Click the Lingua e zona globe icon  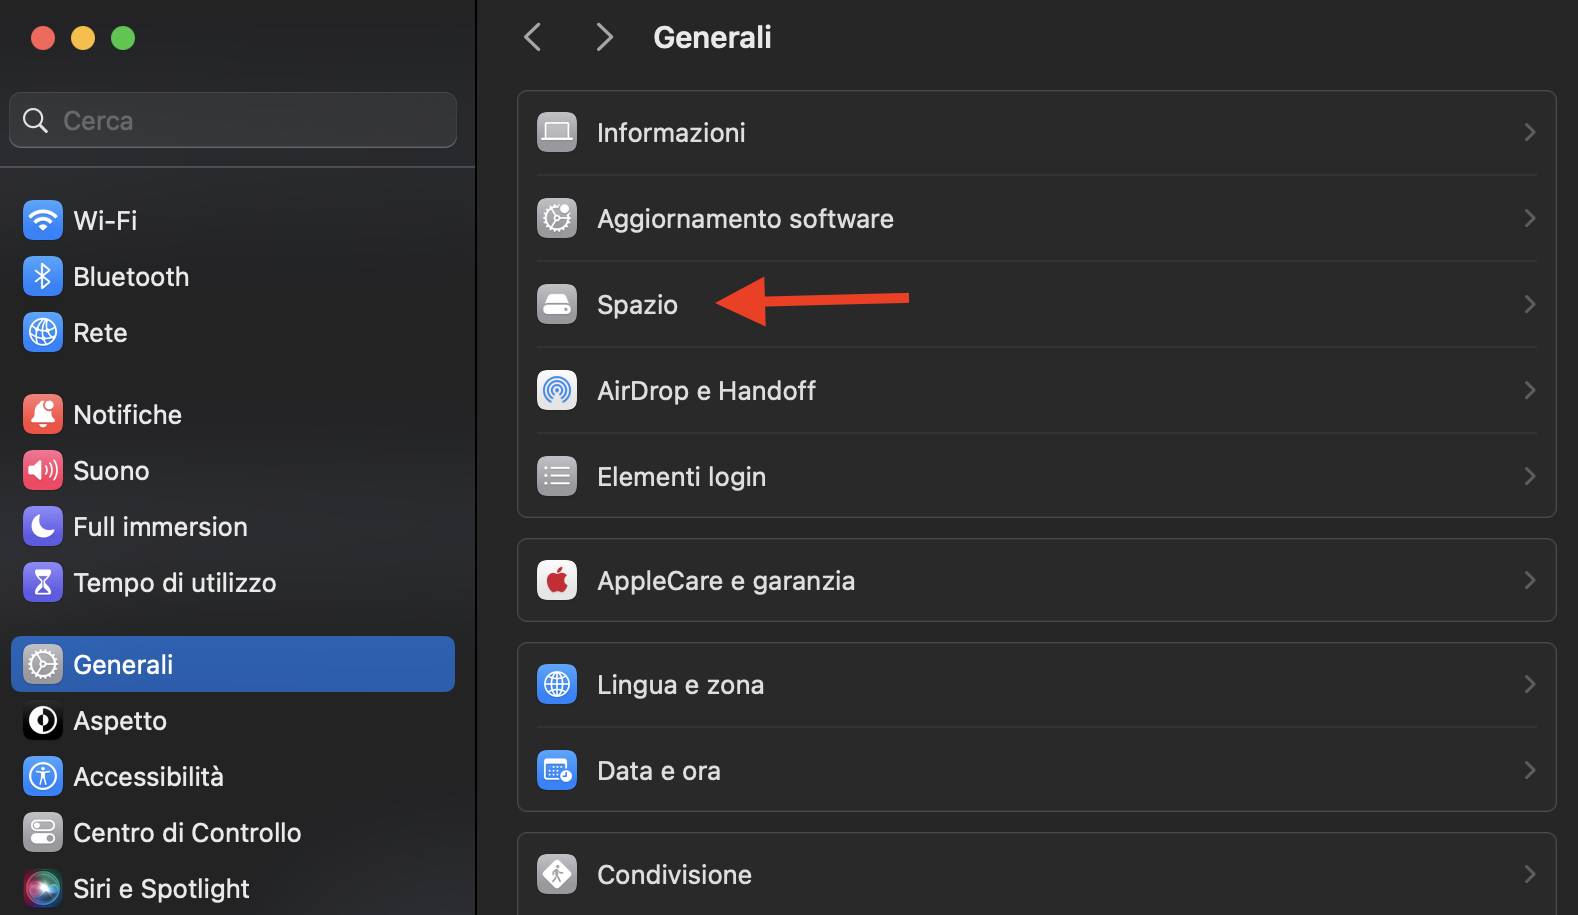[x=557, y=684]
